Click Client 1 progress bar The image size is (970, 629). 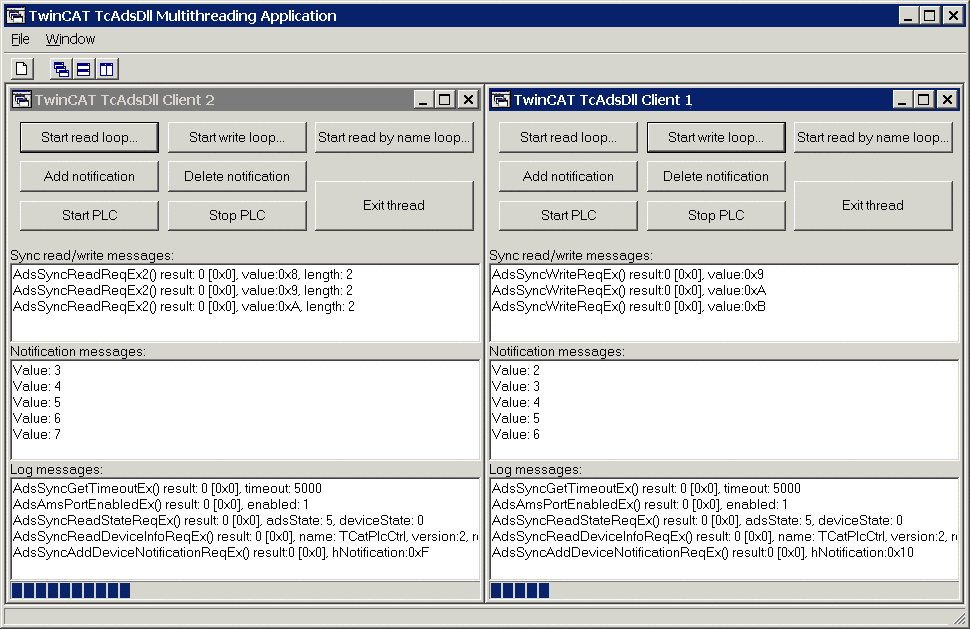point(724,591)
